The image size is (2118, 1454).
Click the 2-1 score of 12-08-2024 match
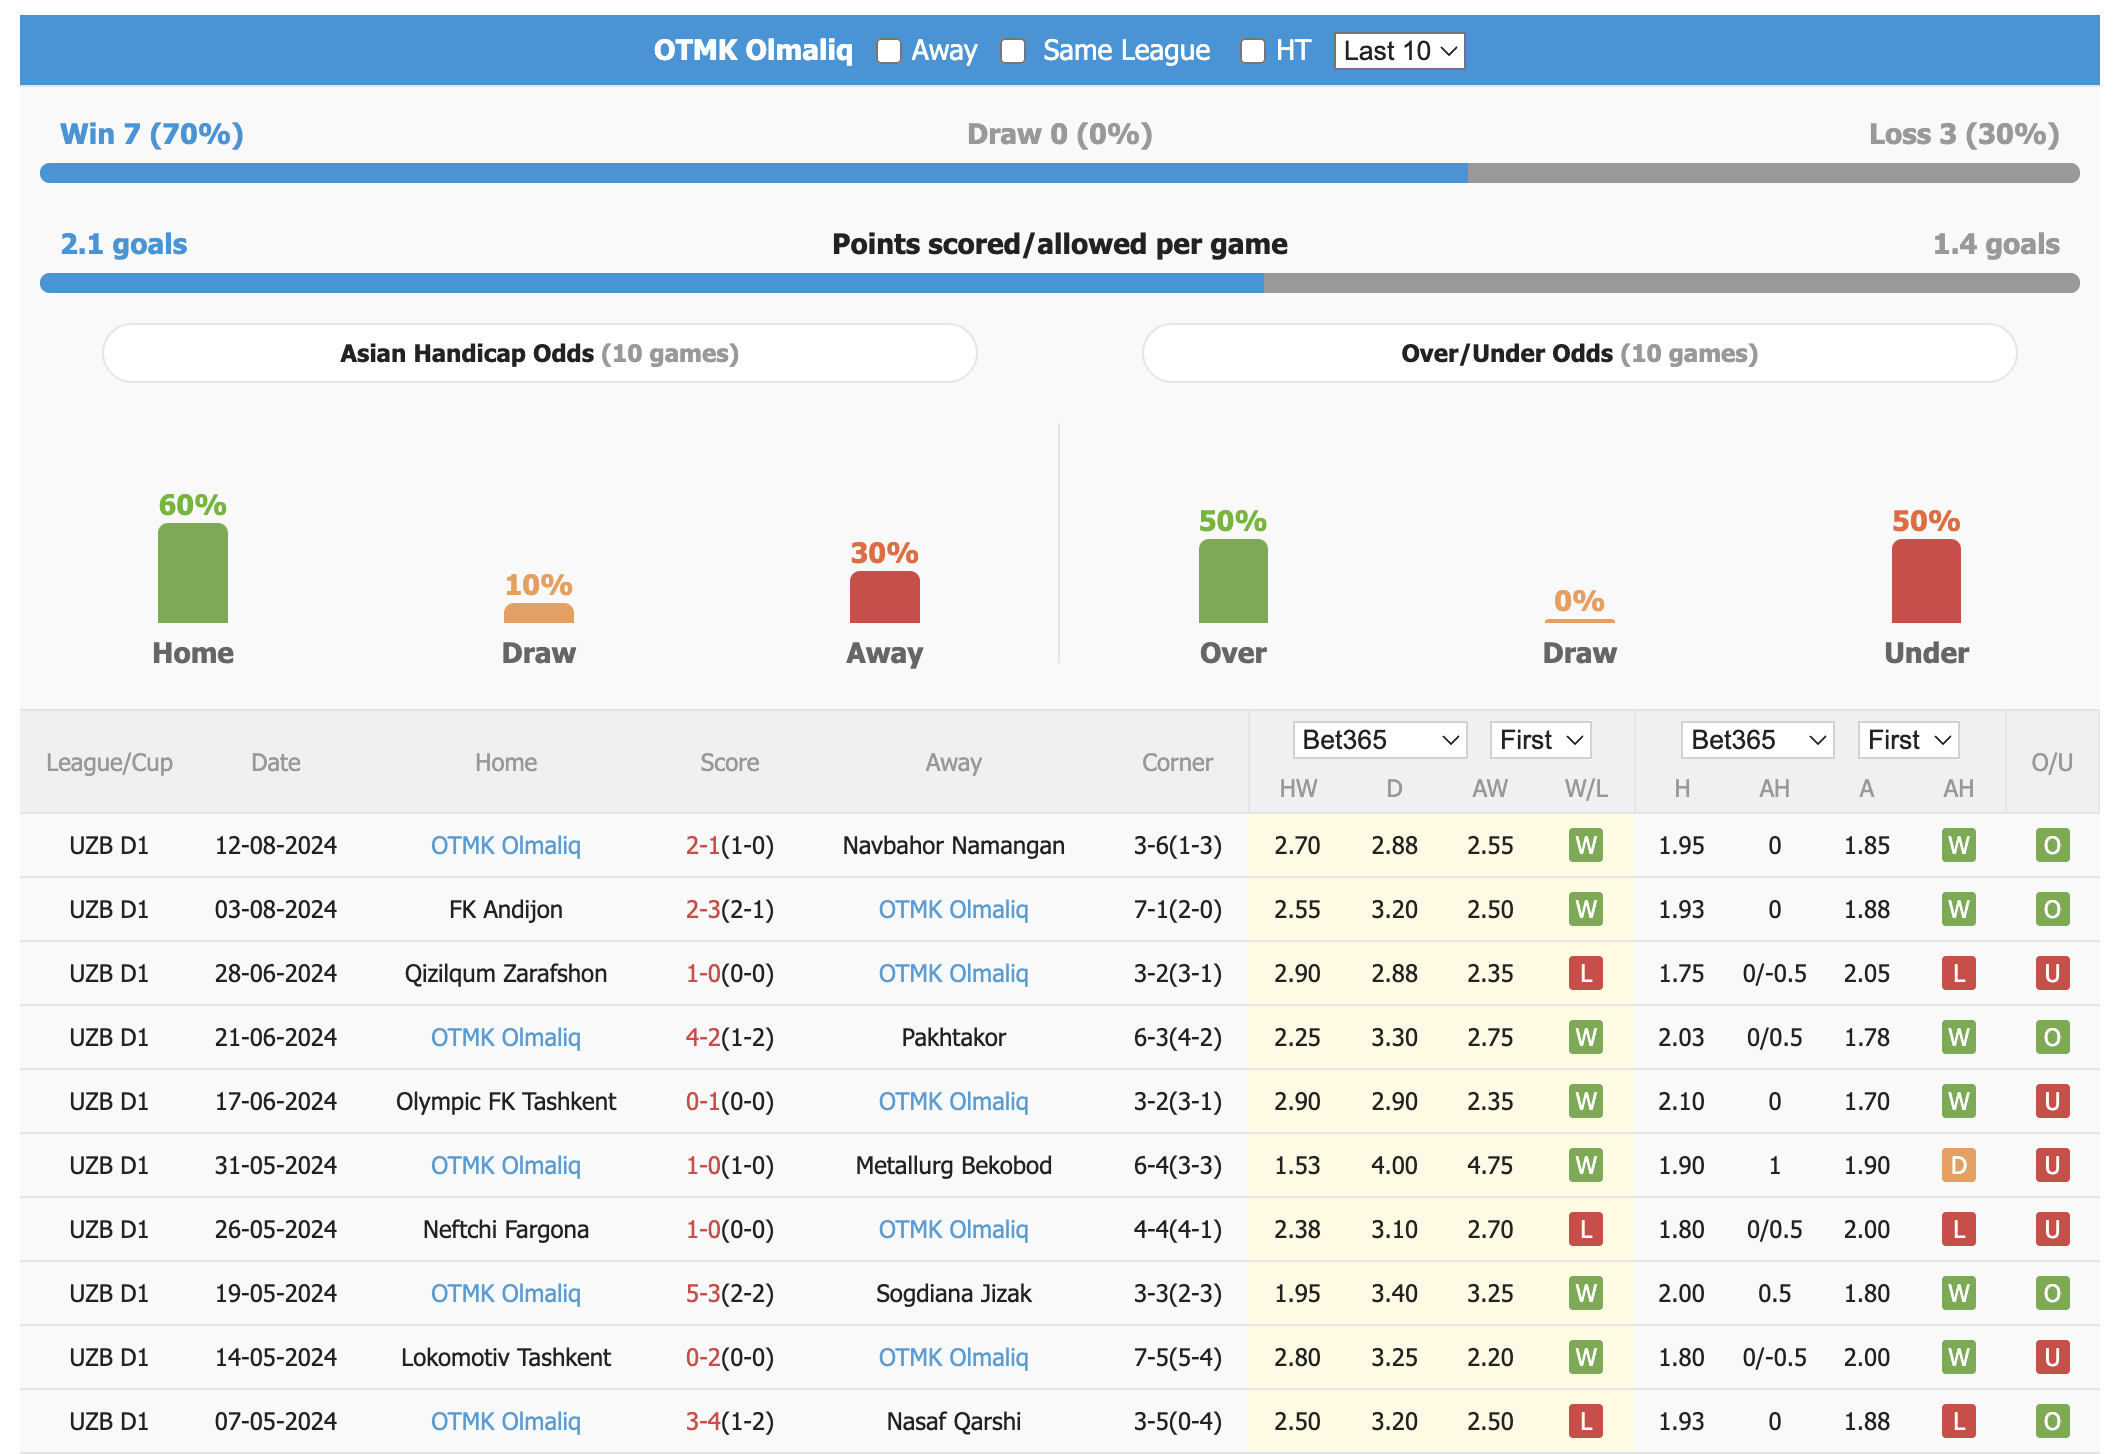[x=703, y=845]
